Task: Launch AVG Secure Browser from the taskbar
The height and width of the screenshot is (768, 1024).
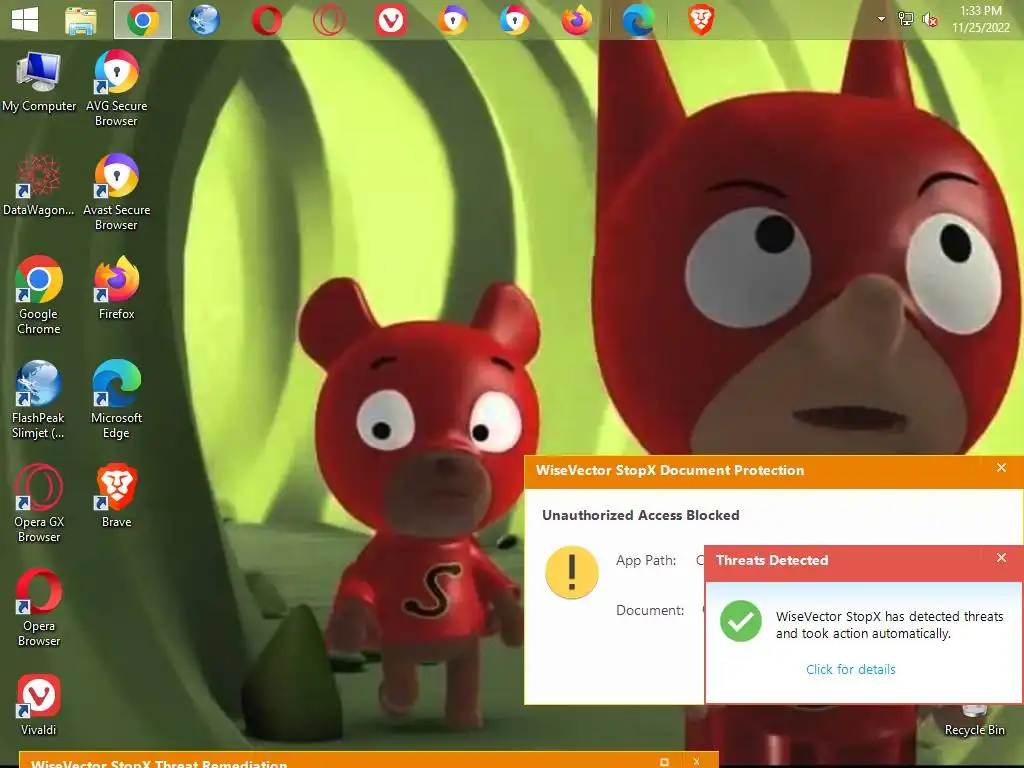Action: pos(515,20)
